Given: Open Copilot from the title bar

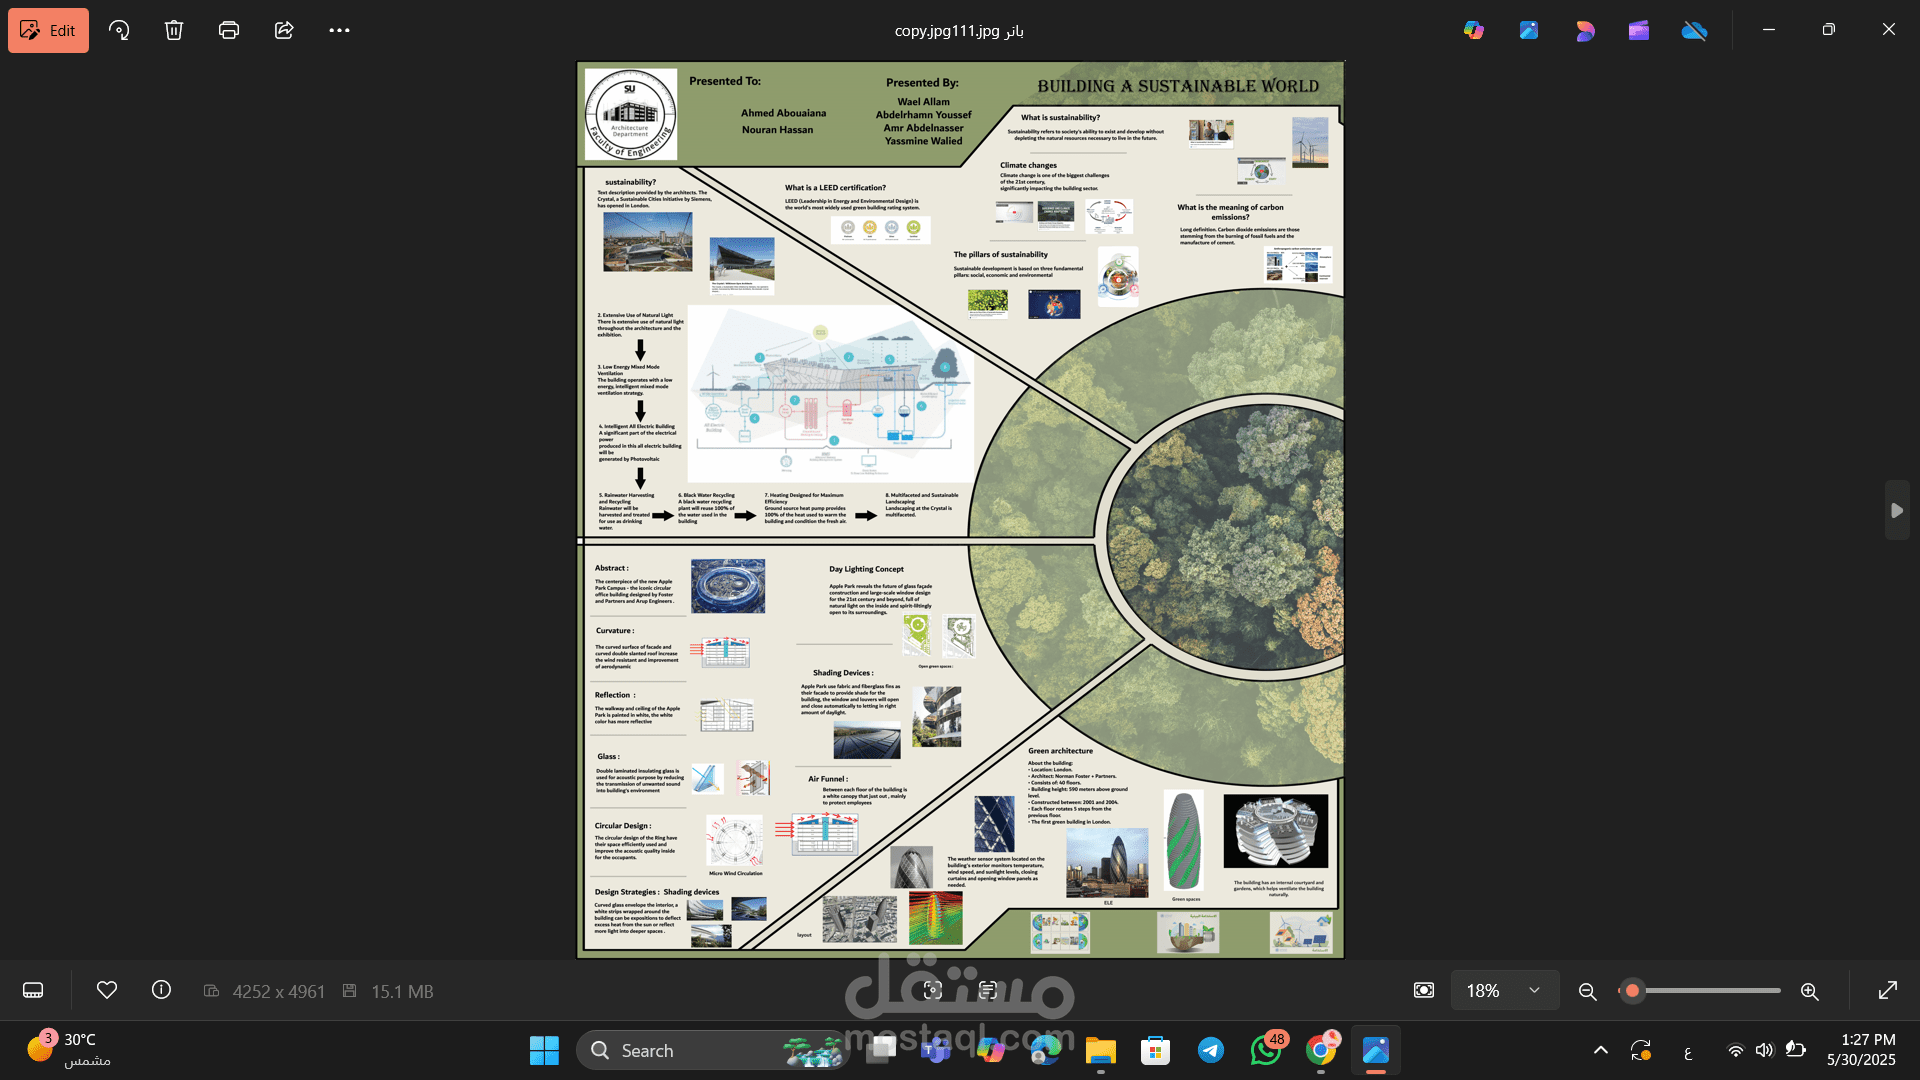Looking at the screenshot, I should (x=1474, y=30).
